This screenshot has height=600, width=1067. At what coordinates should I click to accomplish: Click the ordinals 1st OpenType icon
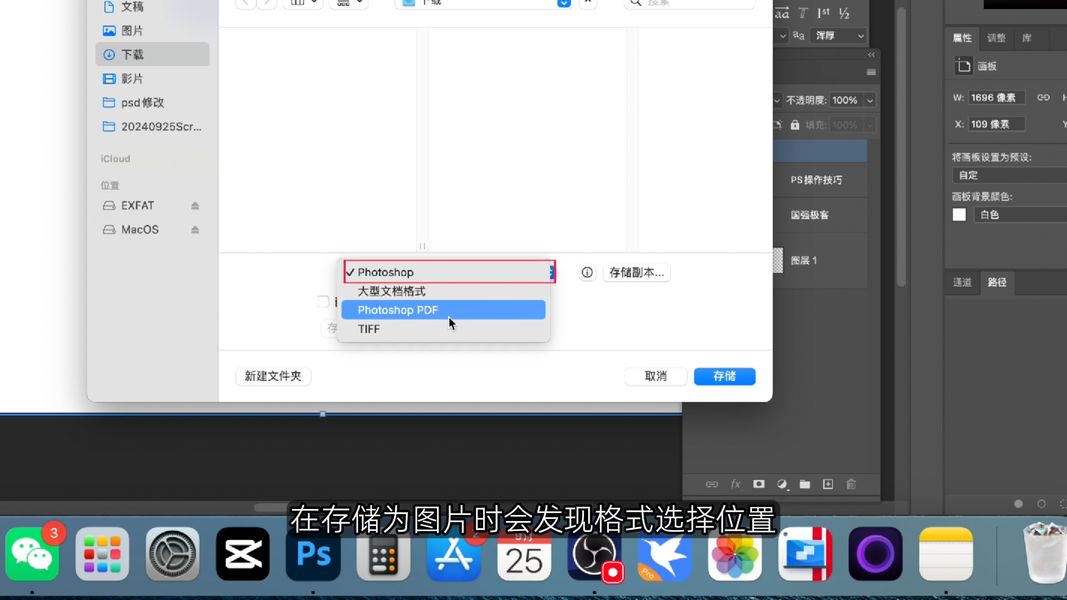[824, 13]
